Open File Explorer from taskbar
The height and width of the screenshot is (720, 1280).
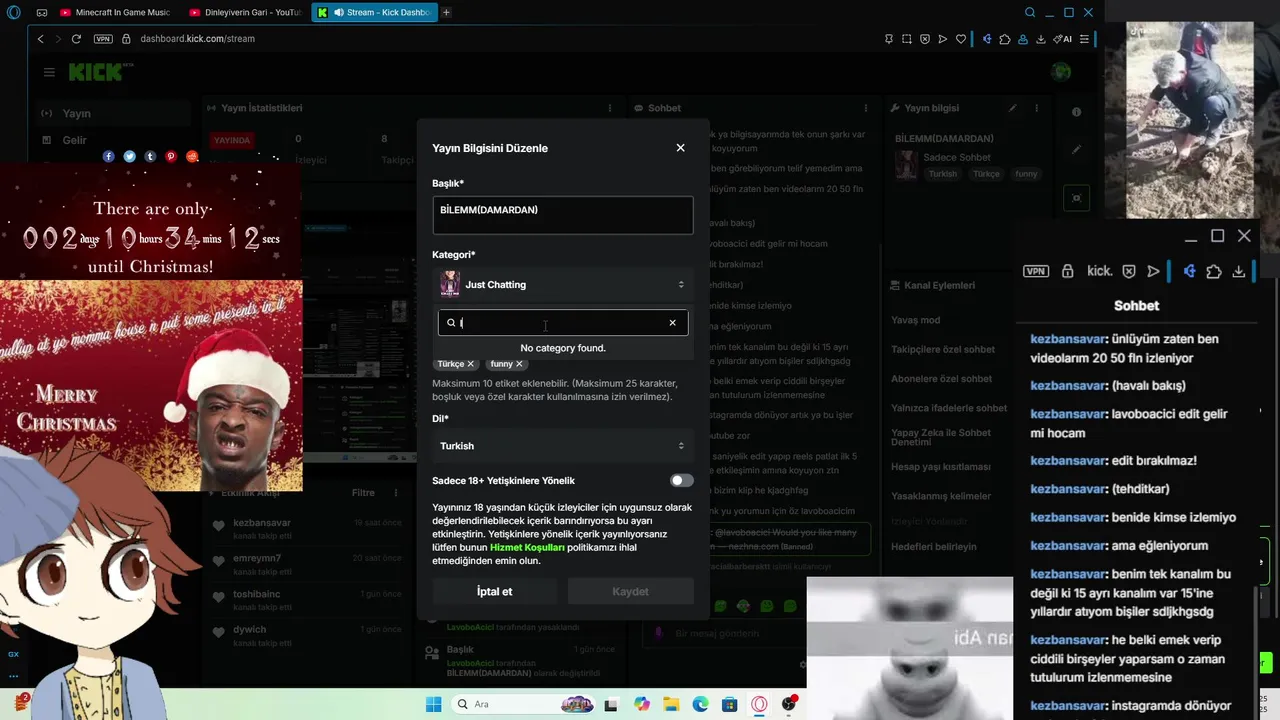pos(671,704)
